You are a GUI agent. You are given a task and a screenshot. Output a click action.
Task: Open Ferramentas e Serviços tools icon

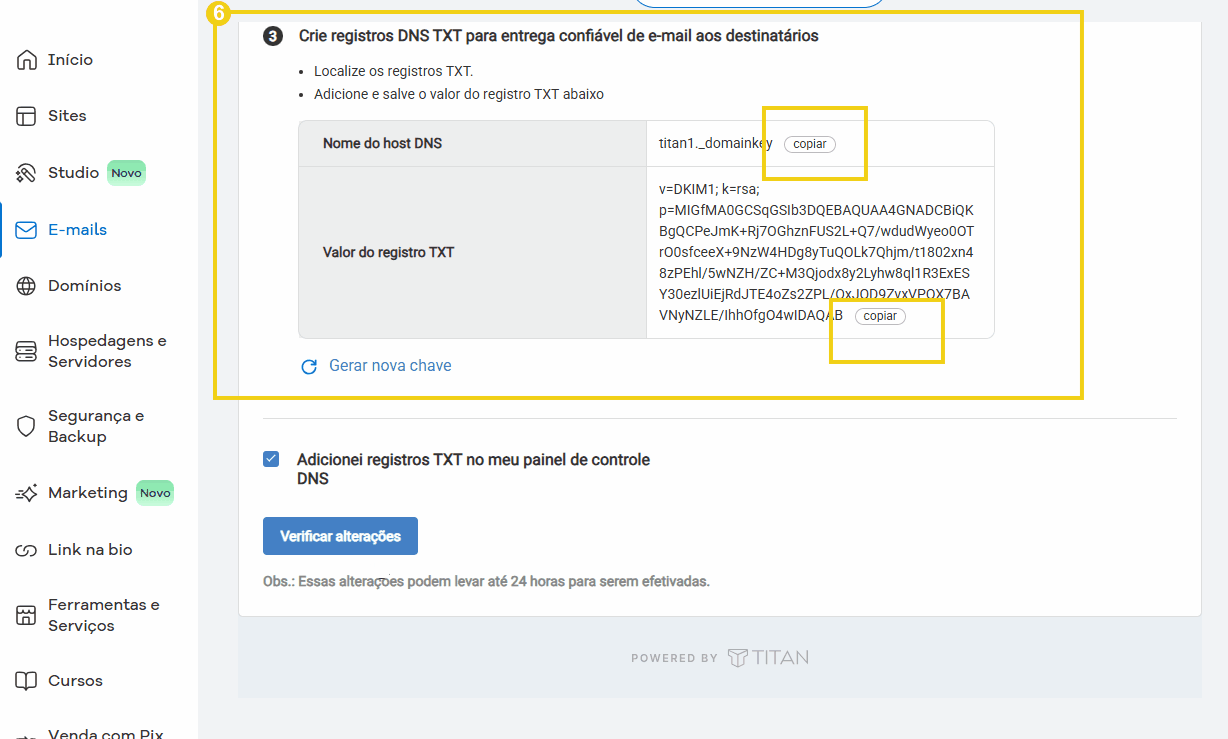pos(26,614)
